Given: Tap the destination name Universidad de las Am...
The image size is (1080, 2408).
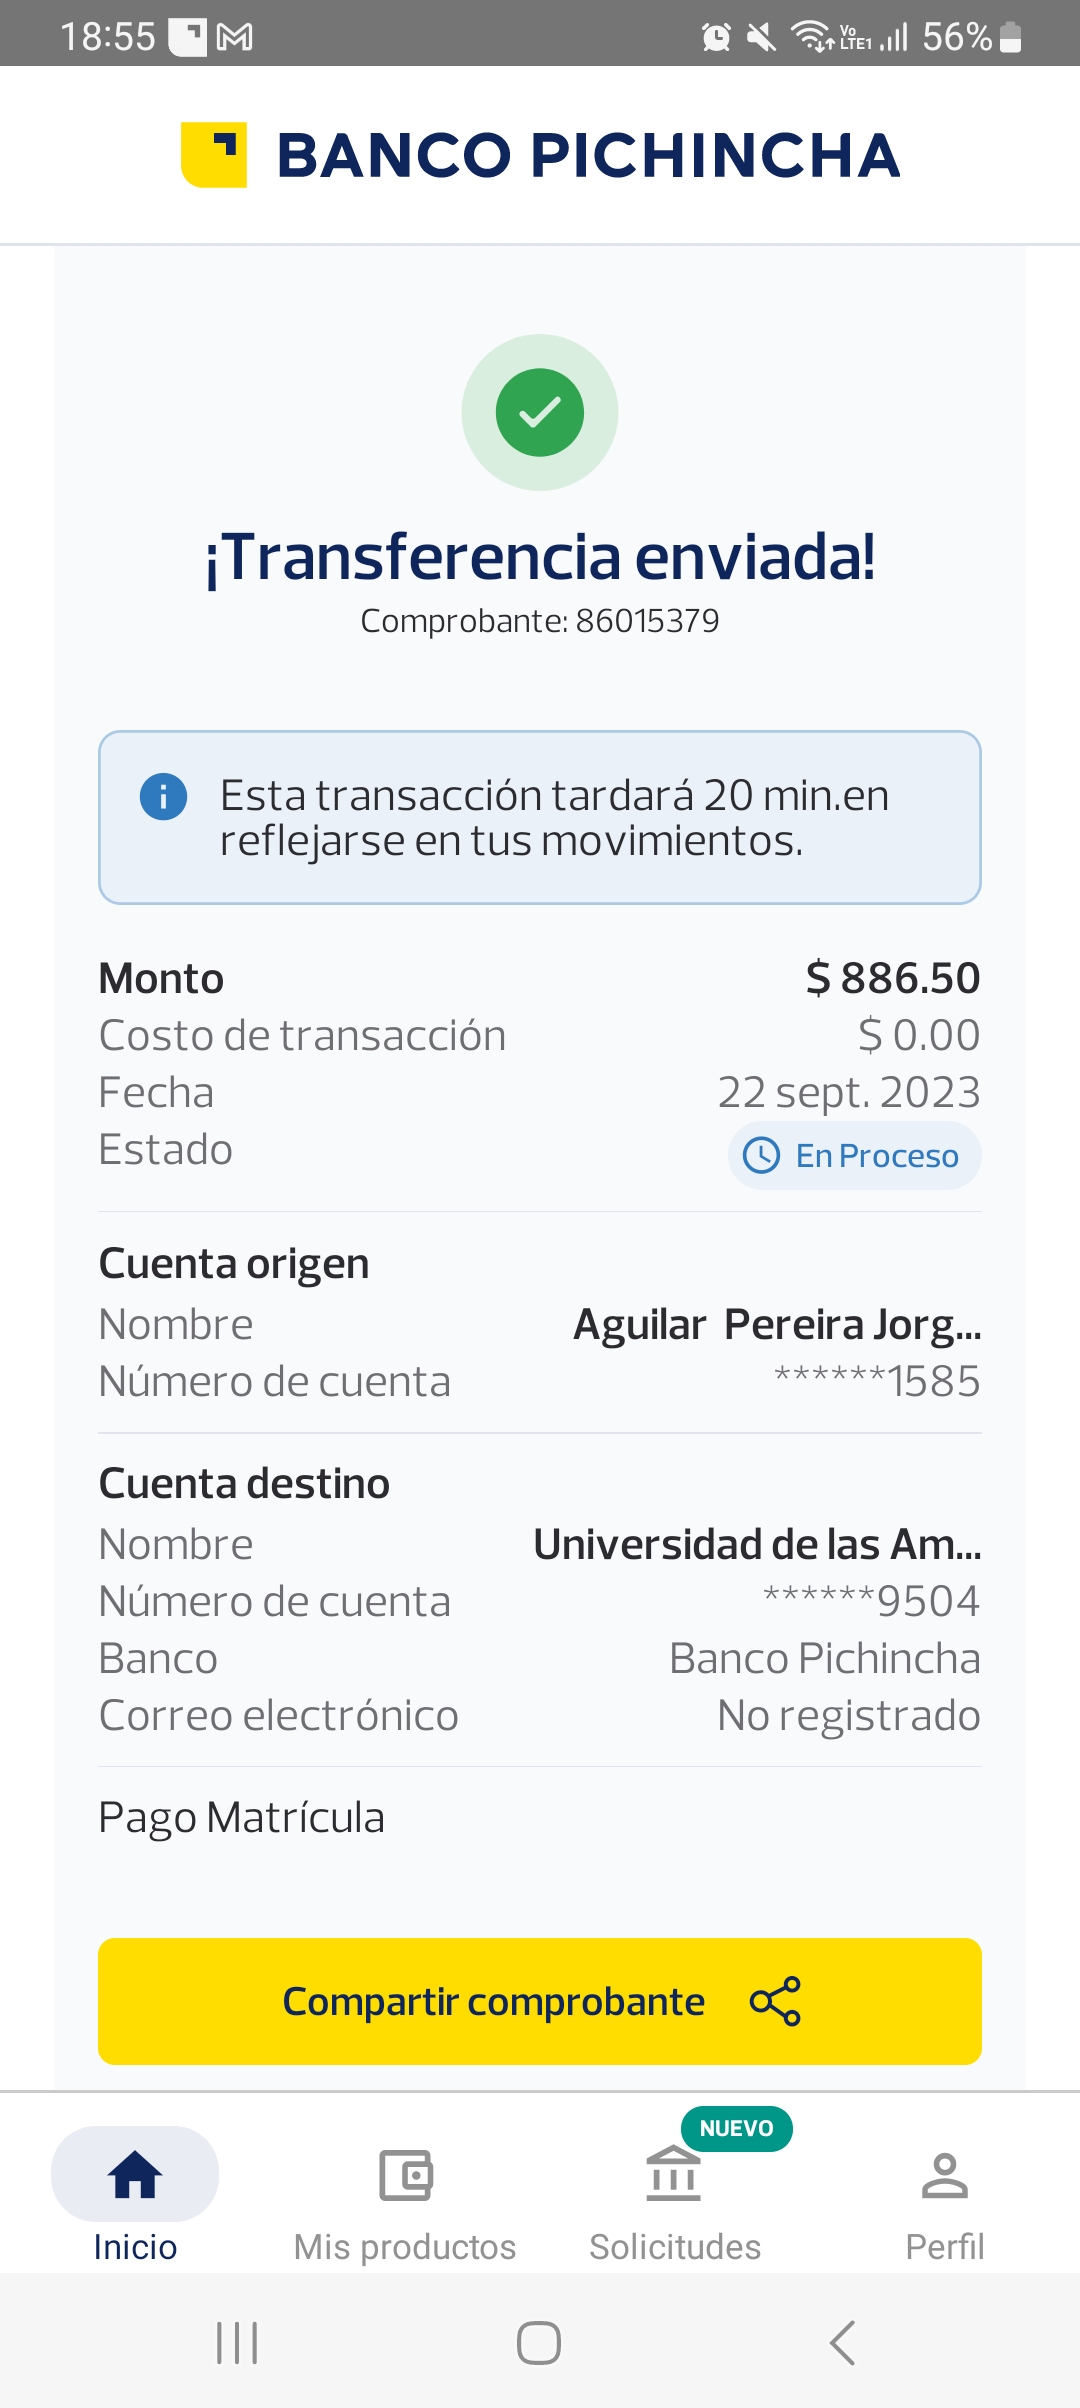Looking at the screenshot, I should pos(757,1545).
